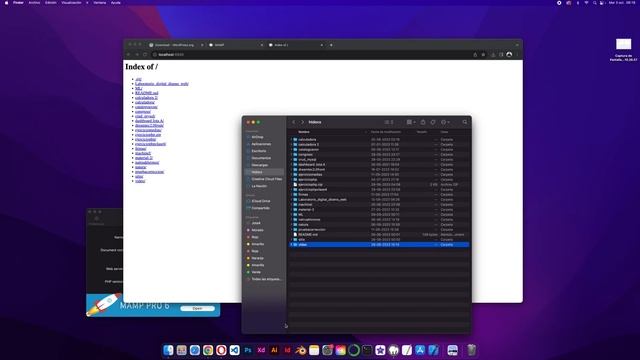Select the Laboratorio_digital_diseno_web folder in Finder
The width and height of the screenshot is (640, 360).
(379, 200)
